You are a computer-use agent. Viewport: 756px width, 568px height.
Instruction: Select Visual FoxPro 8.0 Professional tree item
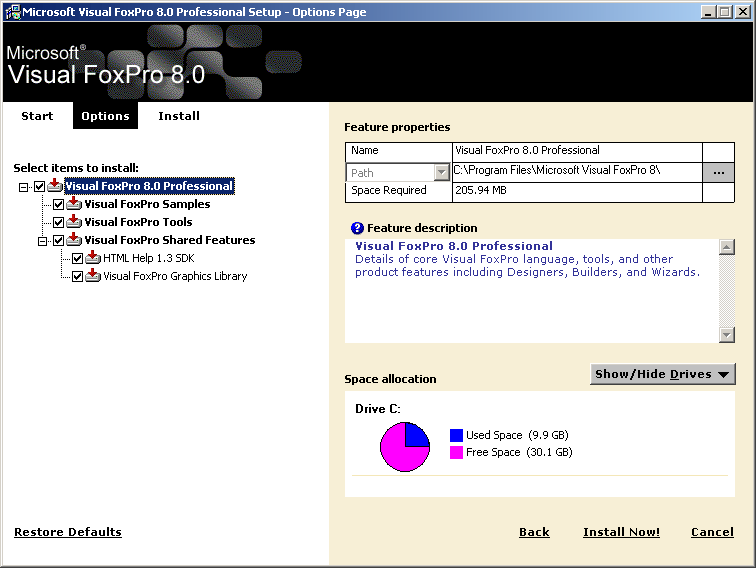(149, 186)
